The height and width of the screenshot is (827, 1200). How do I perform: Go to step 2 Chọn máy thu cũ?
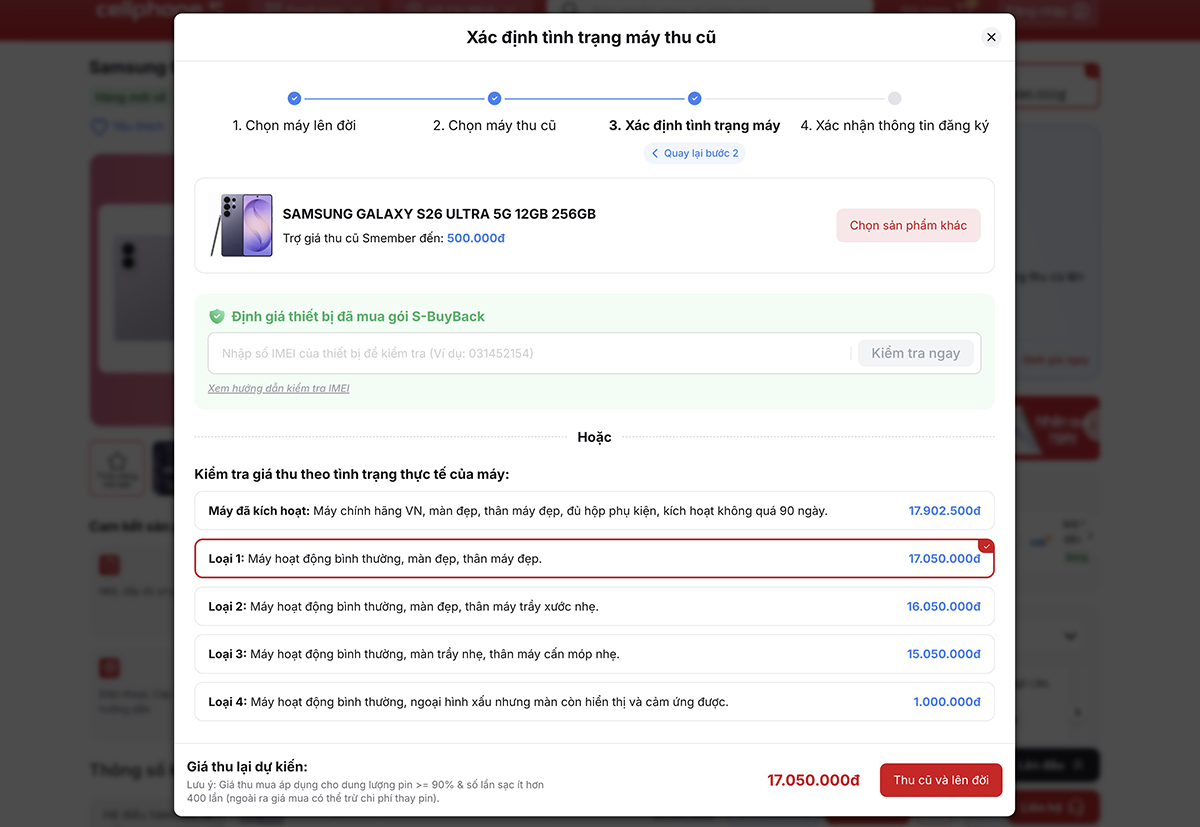494,125
